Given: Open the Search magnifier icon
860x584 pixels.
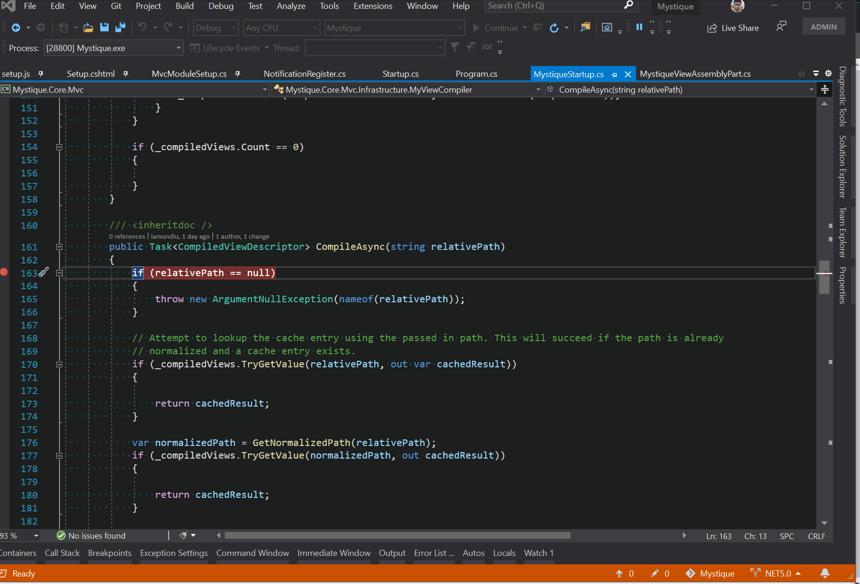Looking at the screenshot, I should pyautogui.click(x=629, y=5).
